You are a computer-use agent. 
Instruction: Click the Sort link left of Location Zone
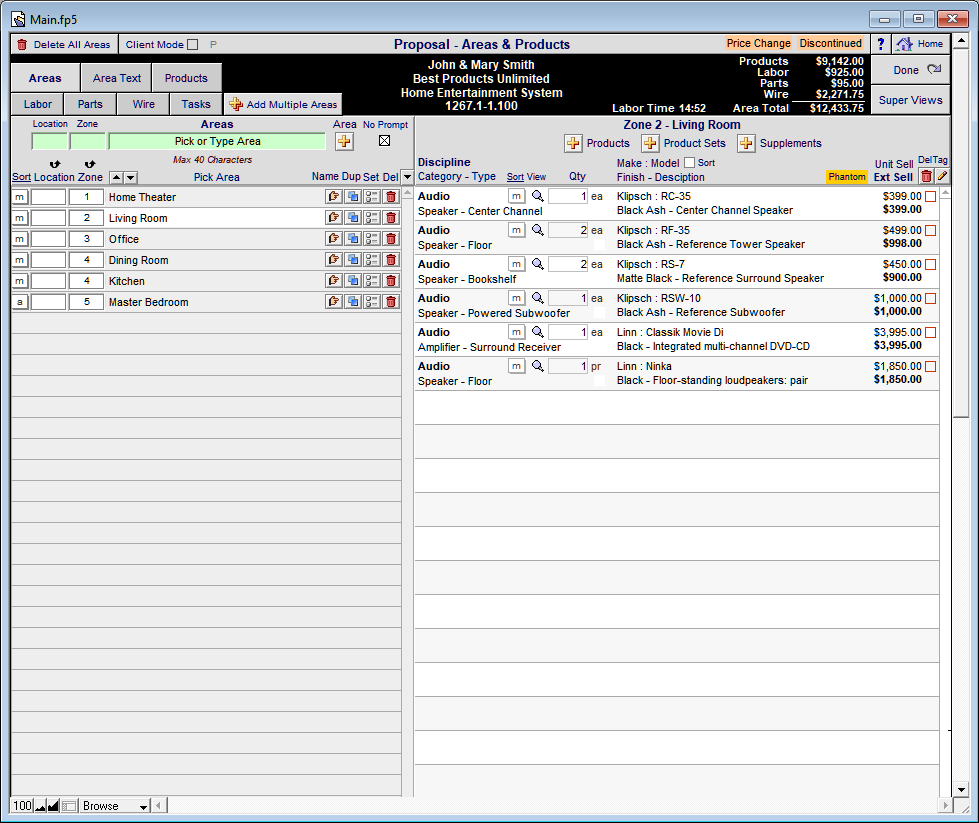[x=21, y=177]
